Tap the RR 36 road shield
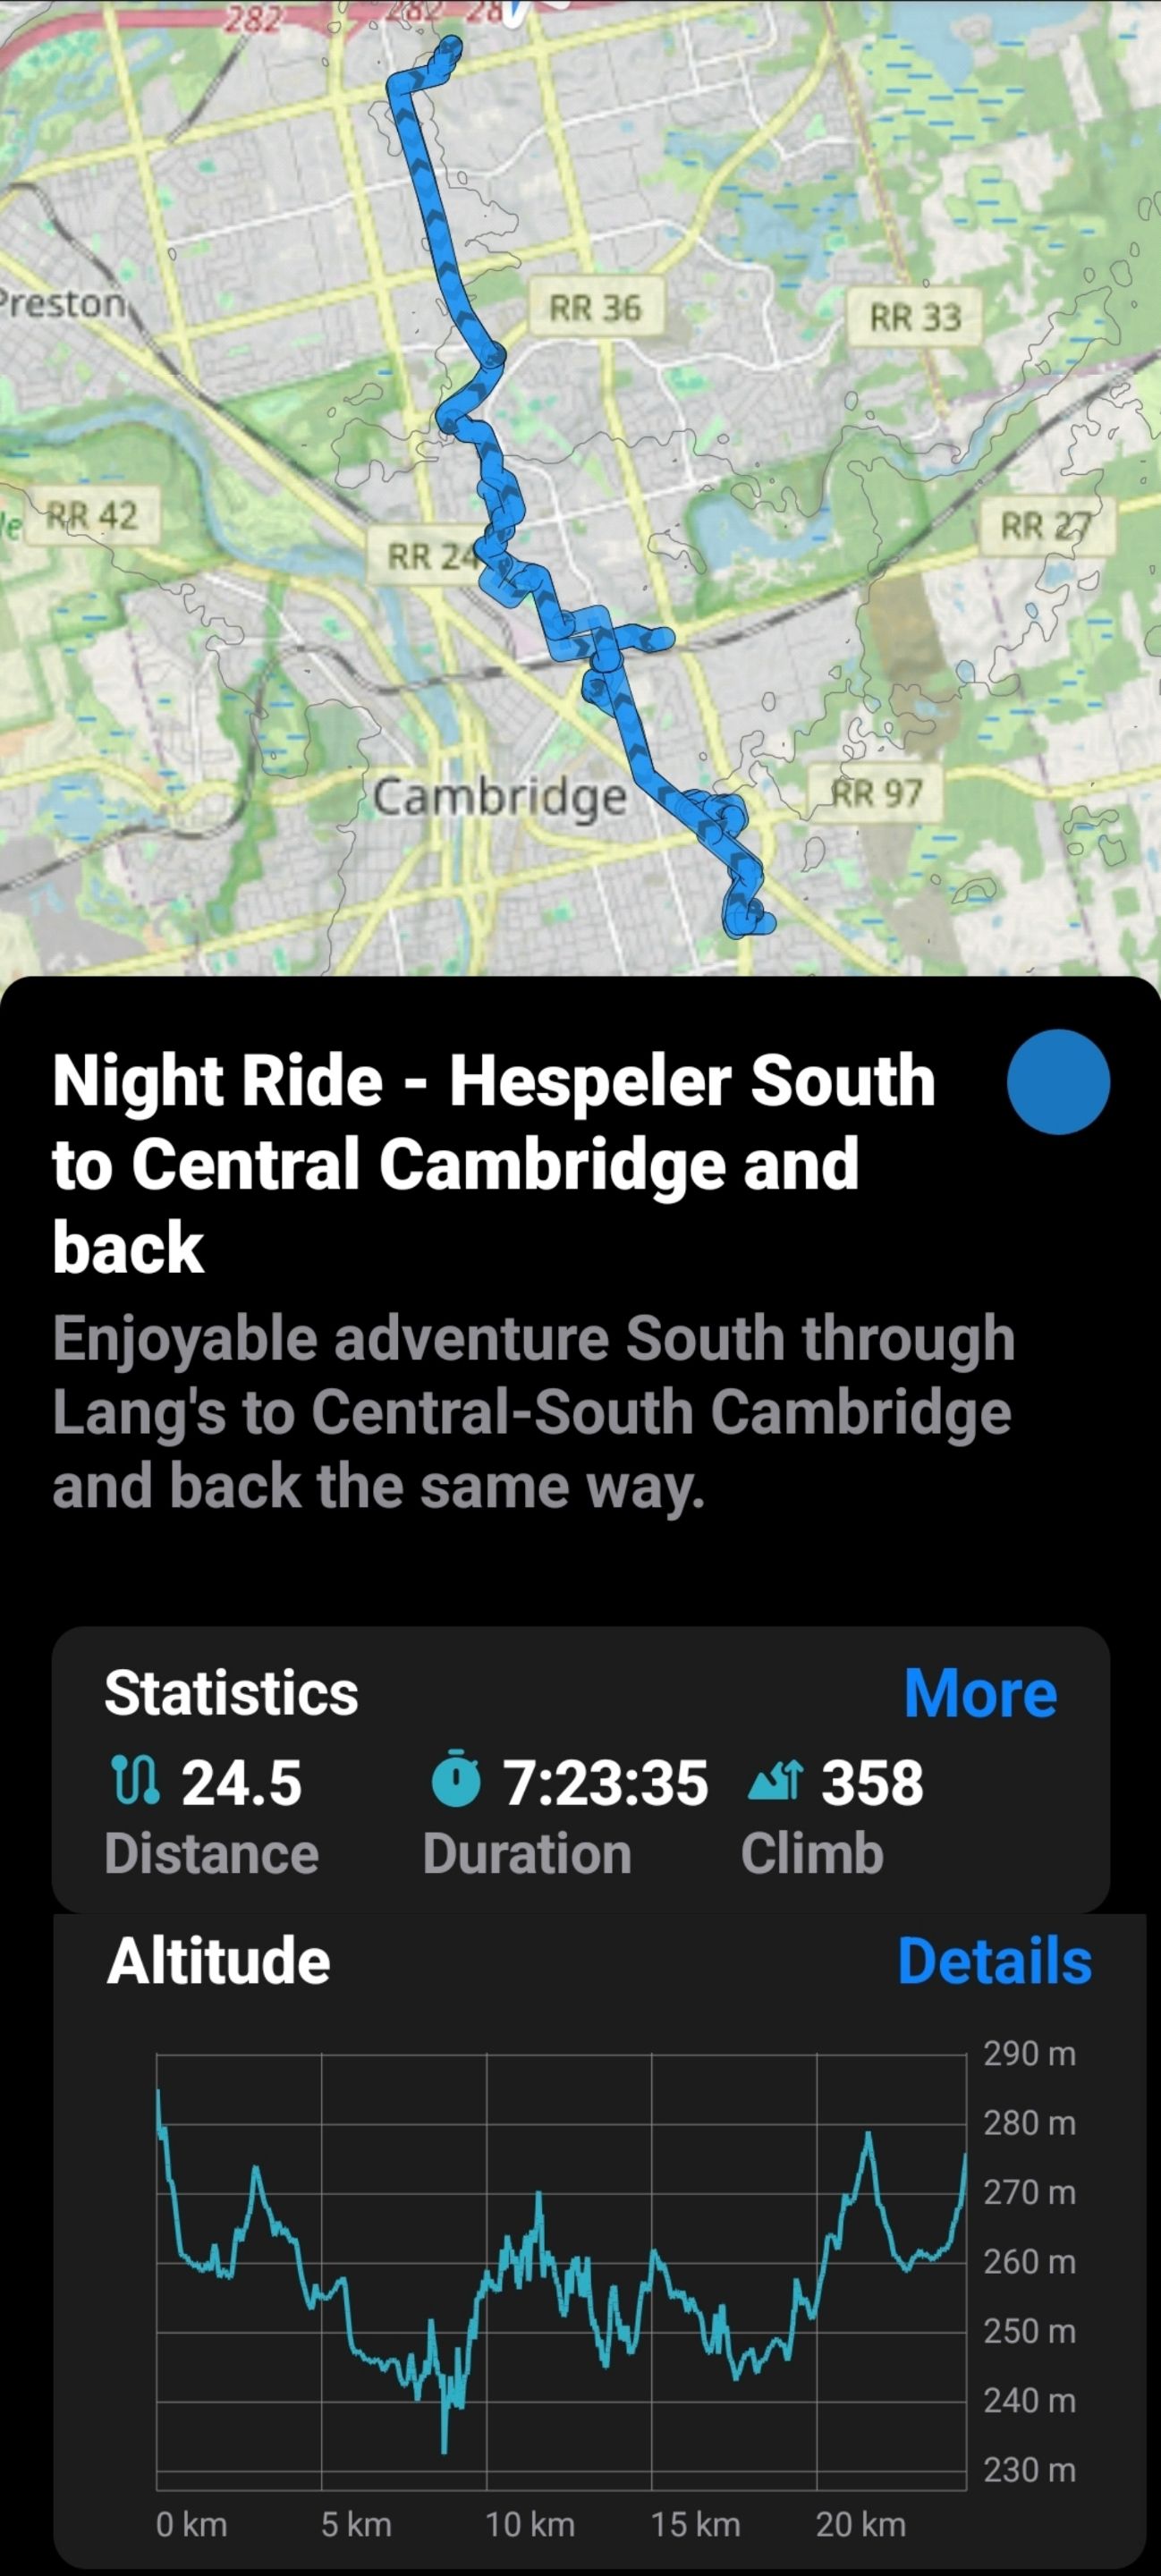 [x=595, y=308]
